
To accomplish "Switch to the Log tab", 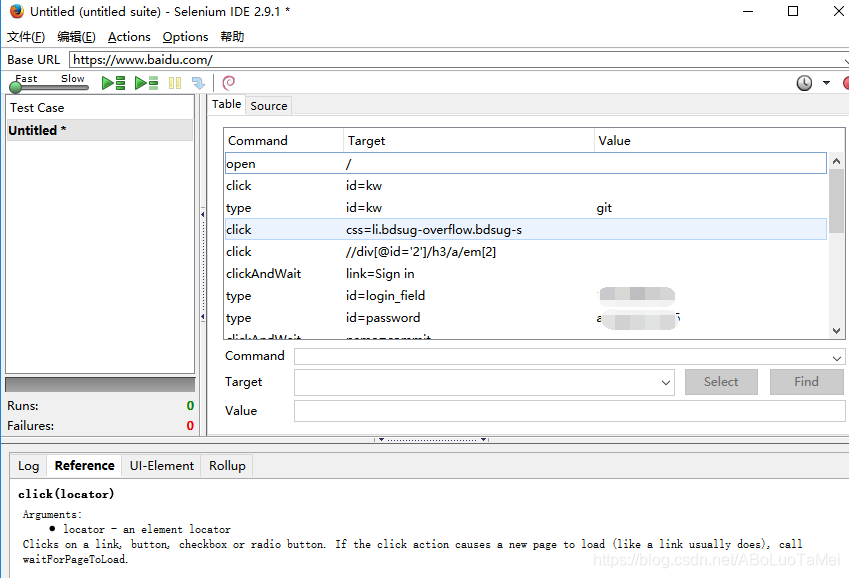I will coord(28,465).
